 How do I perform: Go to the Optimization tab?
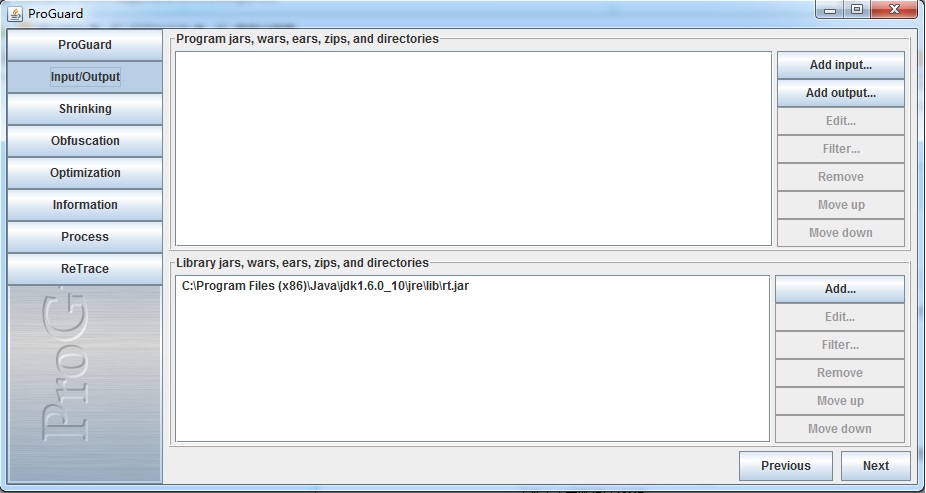tap(84, 172)
